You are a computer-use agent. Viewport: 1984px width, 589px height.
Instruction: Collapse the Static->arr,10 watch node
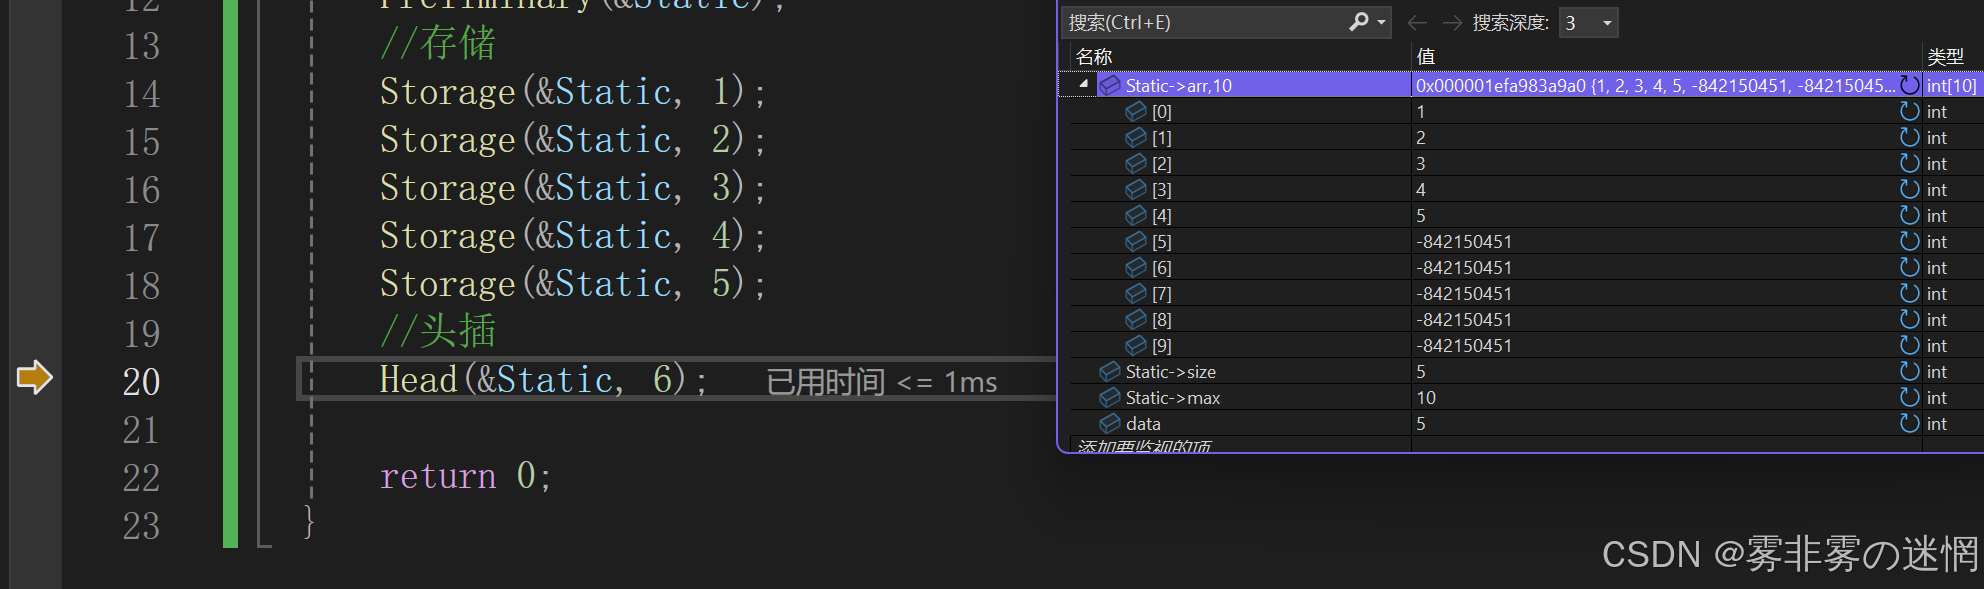click(x=1084, y=85)
